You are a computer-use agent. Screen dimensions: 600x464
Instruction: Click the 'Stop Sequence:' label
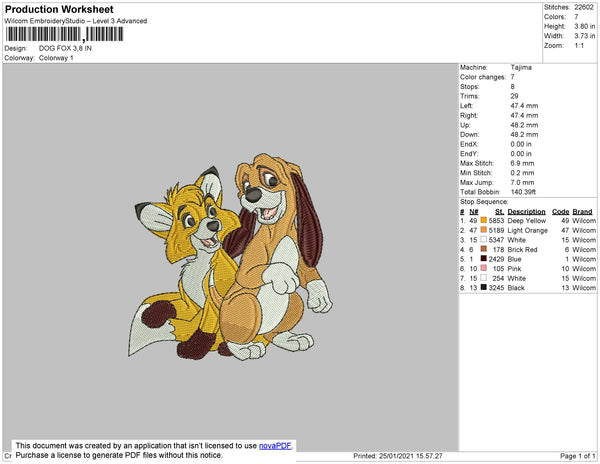tap(484, 202)
